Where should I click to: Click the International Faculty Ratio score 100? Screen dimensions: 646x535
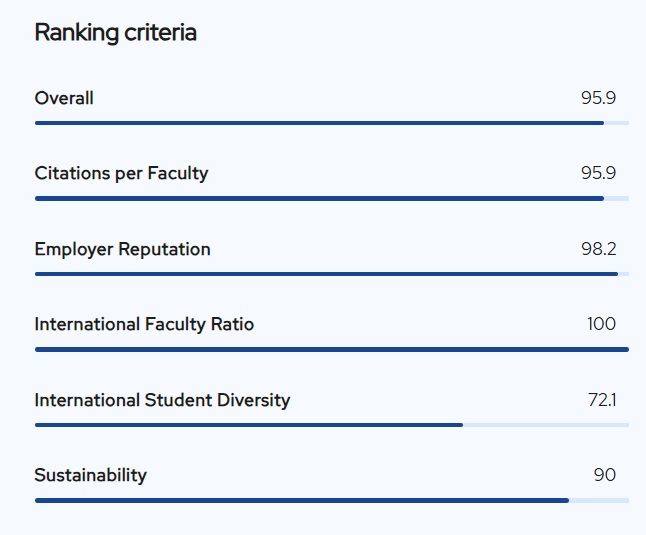602,324
